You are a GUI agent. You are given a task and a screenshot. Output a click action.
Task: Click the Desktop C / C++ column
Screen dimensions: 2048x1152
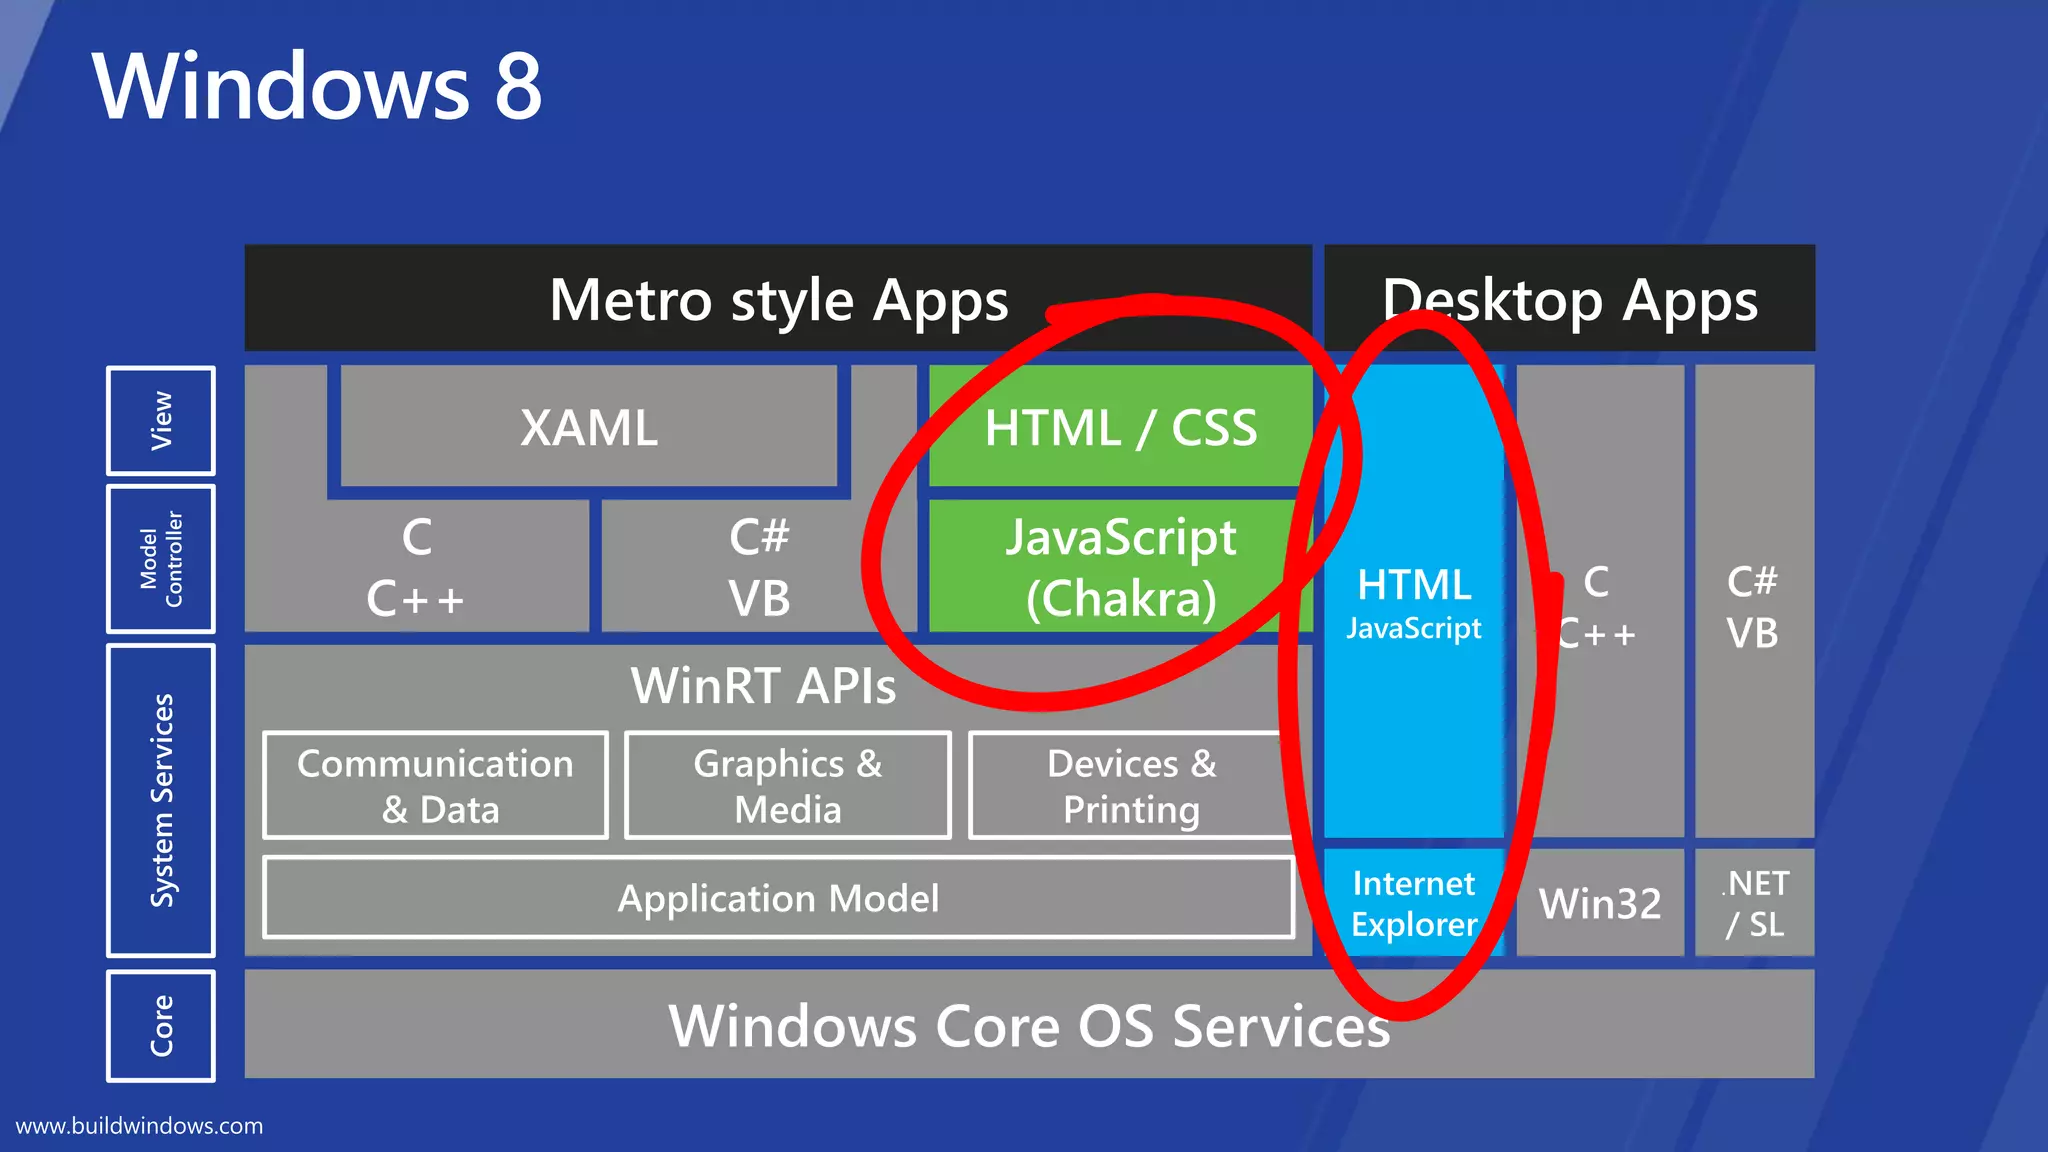coord(1600,601)
